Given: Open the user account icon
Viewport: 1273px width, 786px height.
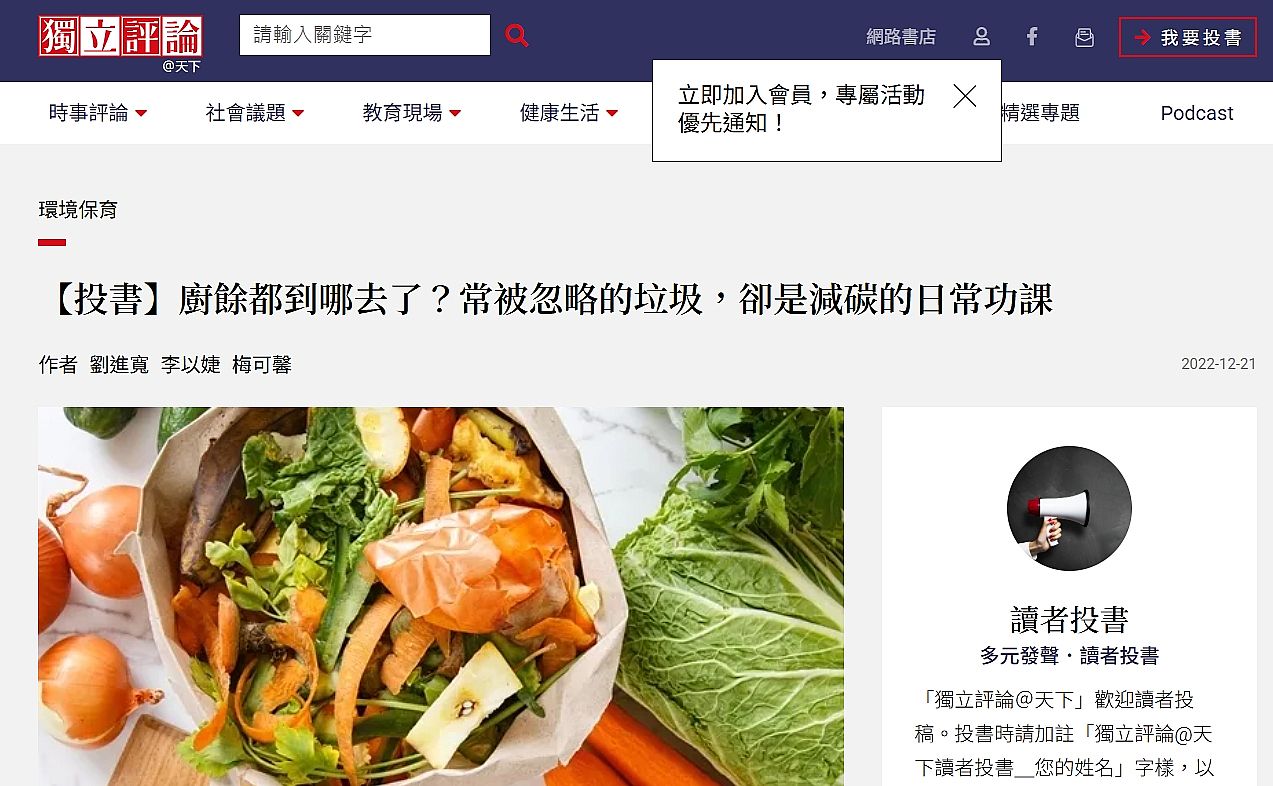Looking at the screenshot, I should 981,37.
